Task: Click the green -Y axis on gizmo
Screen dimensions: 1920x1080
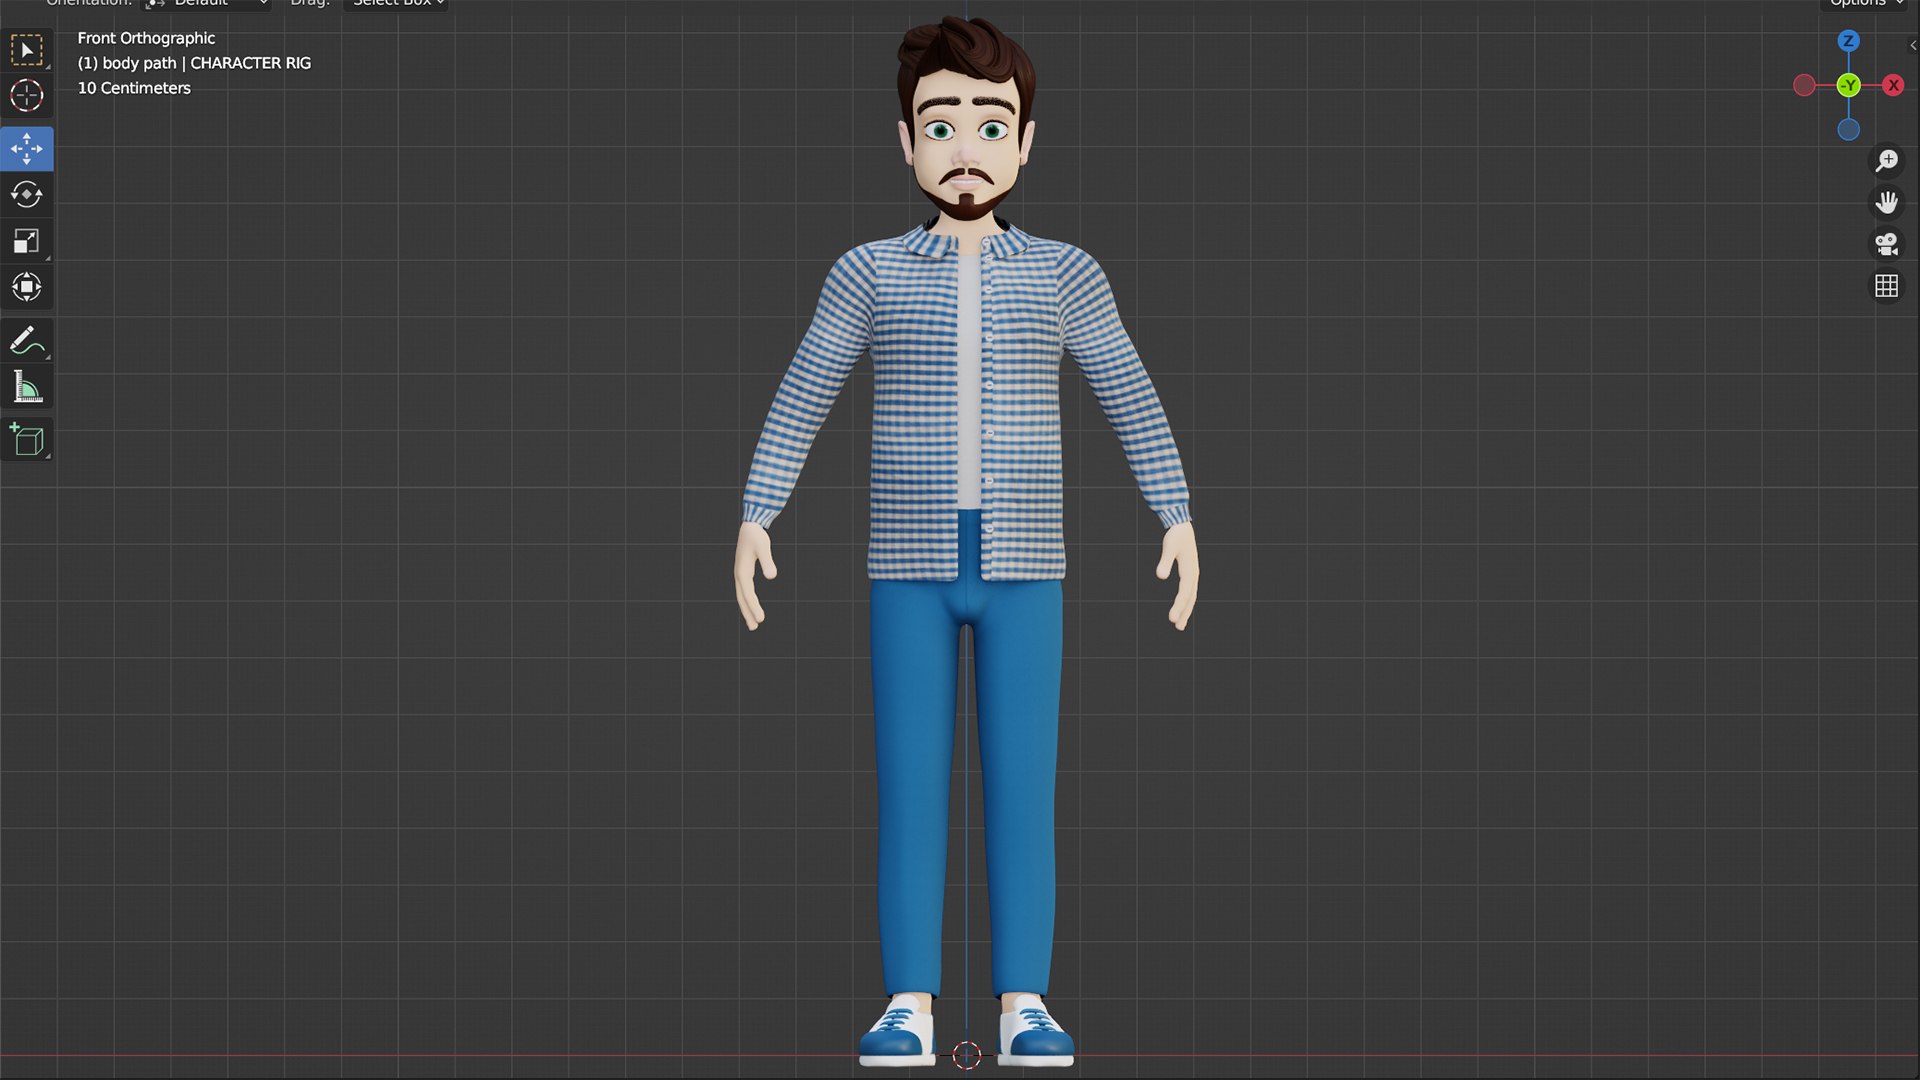Action: 1849,85
